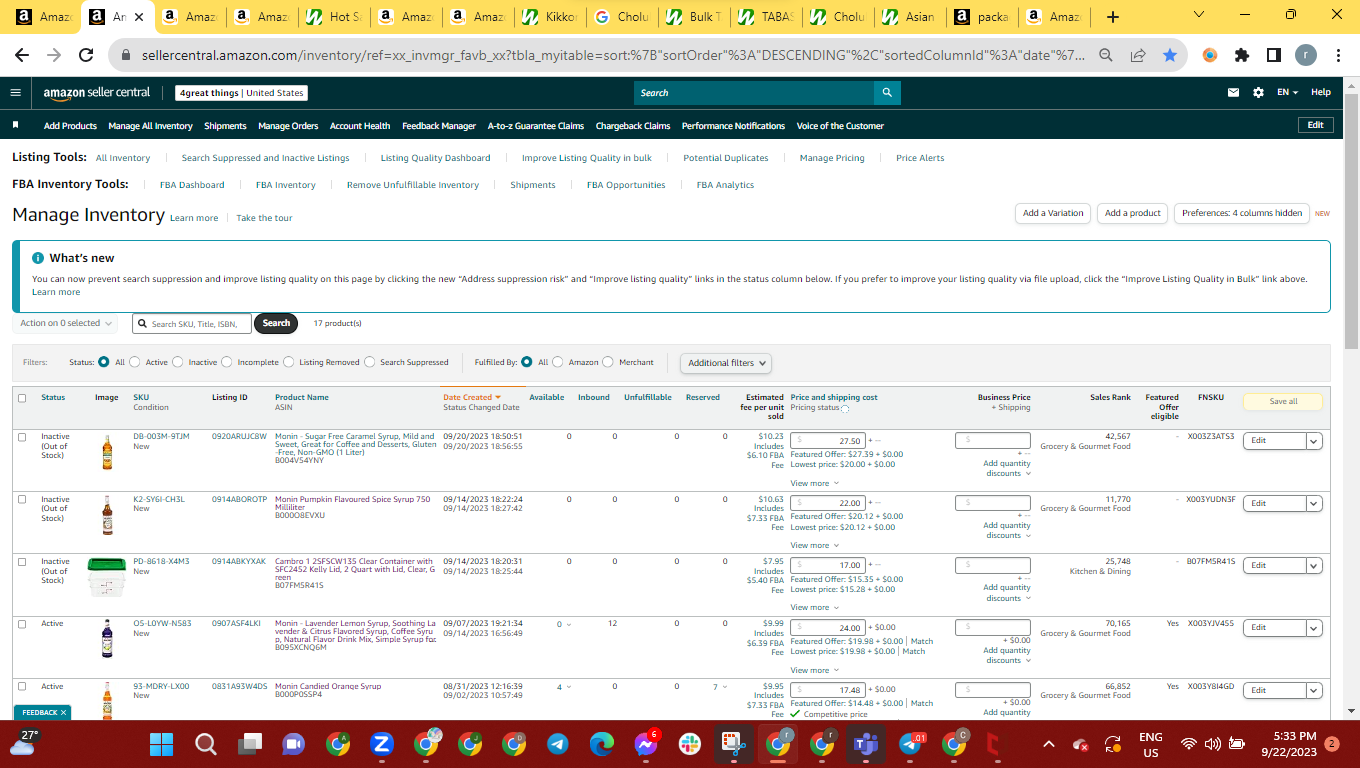Click the Business Price field in the Lavender Lemon Syrup row

pyautogui.click(x=992, y=628)
